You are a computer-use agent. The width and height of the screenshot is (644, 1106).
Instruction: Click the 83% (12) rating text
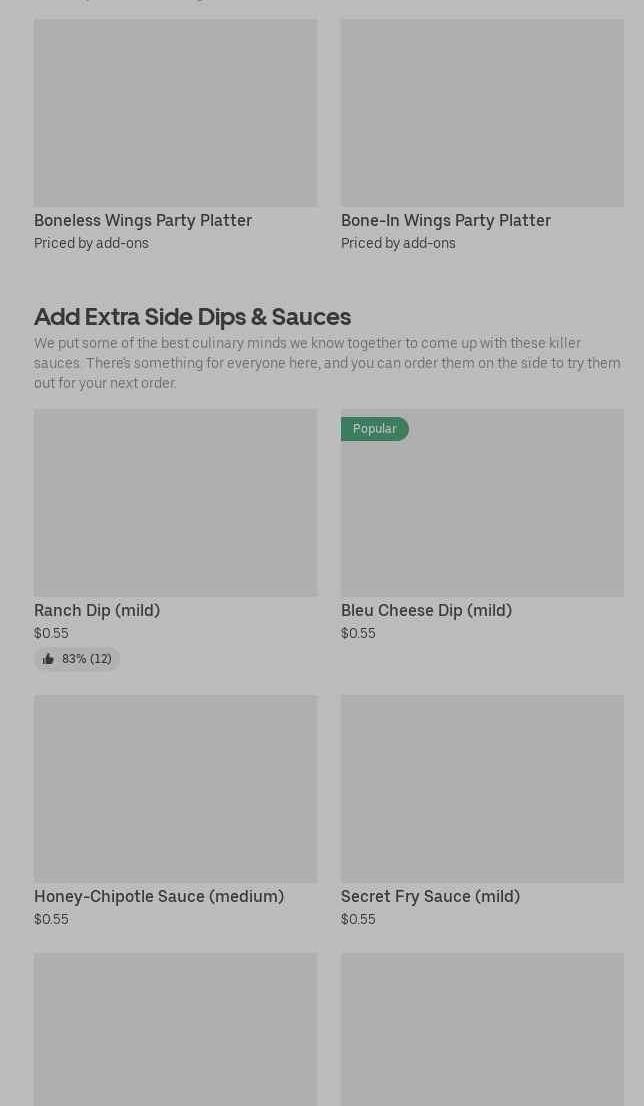pyautogui.click(x=87, y=659)
